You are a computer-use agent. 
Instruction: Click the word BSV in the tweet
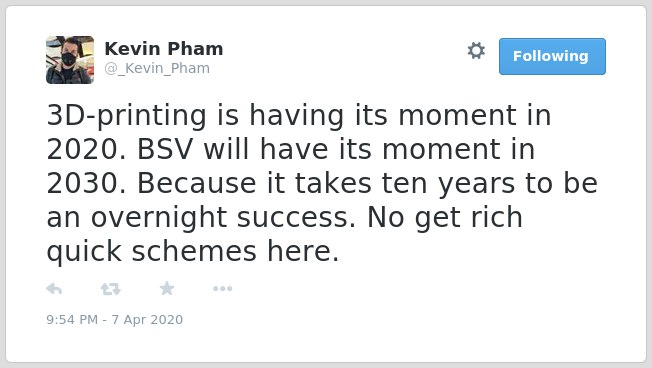[x=165, y=149]
